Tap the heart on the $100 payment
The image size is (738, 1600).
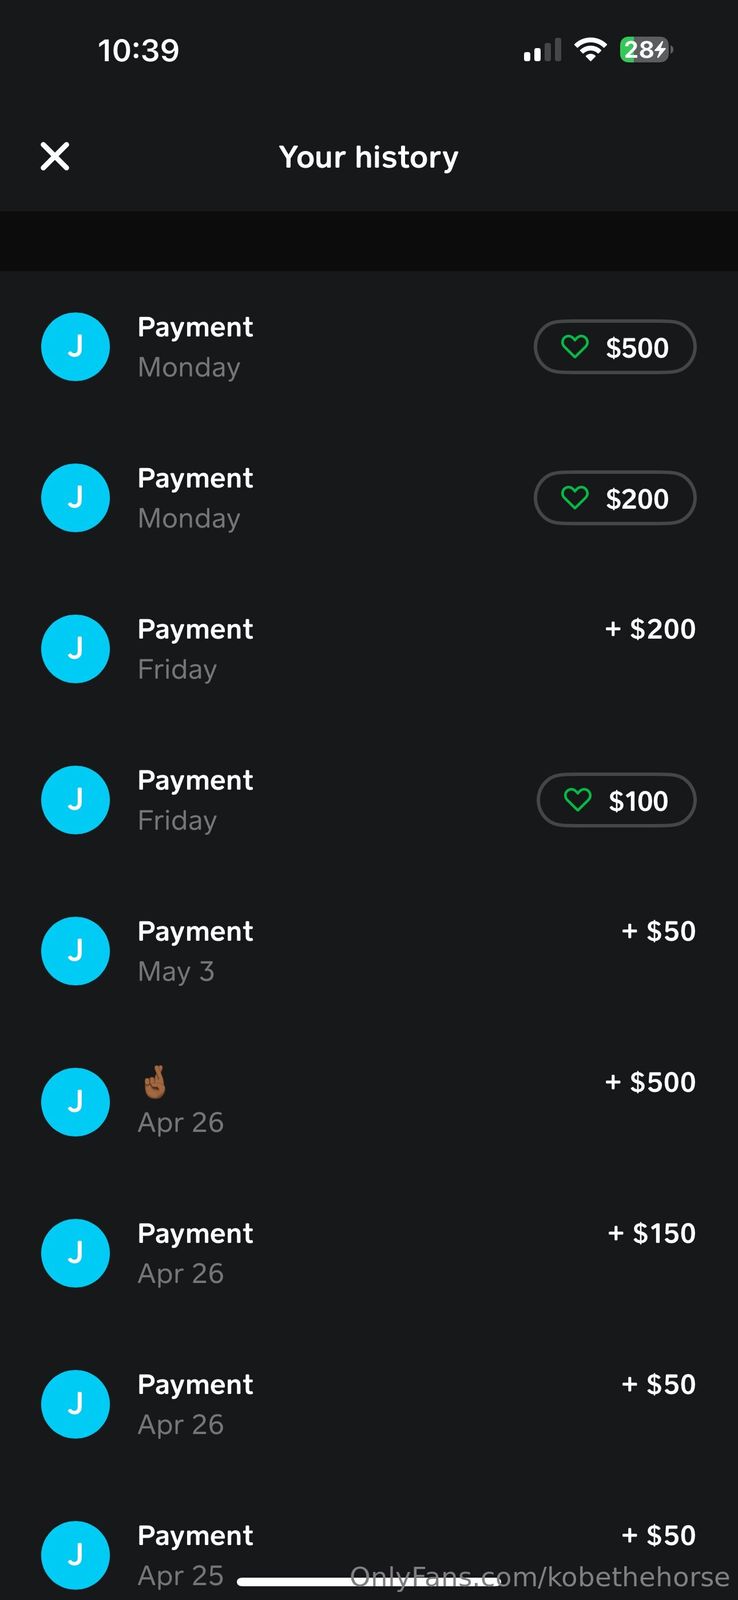click(578, 800)
